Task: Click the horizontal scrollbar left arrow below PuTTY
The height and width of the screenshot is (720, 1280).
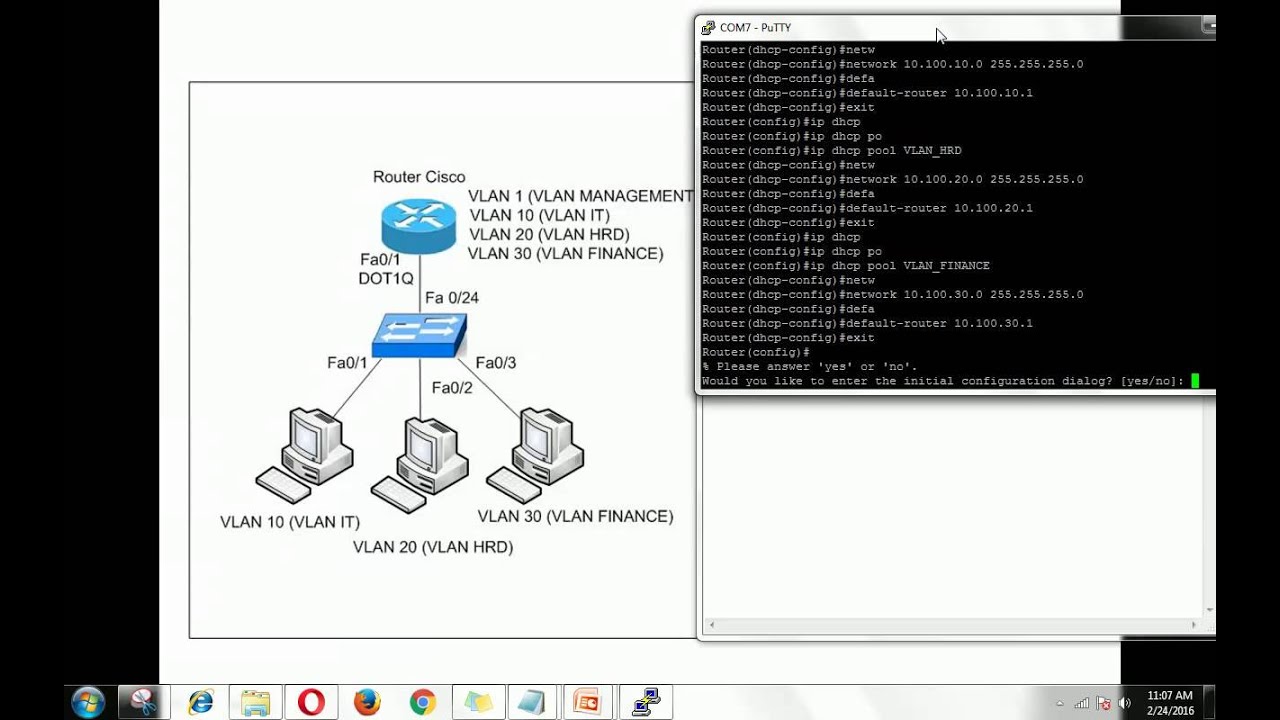Action: coord(711,625)
